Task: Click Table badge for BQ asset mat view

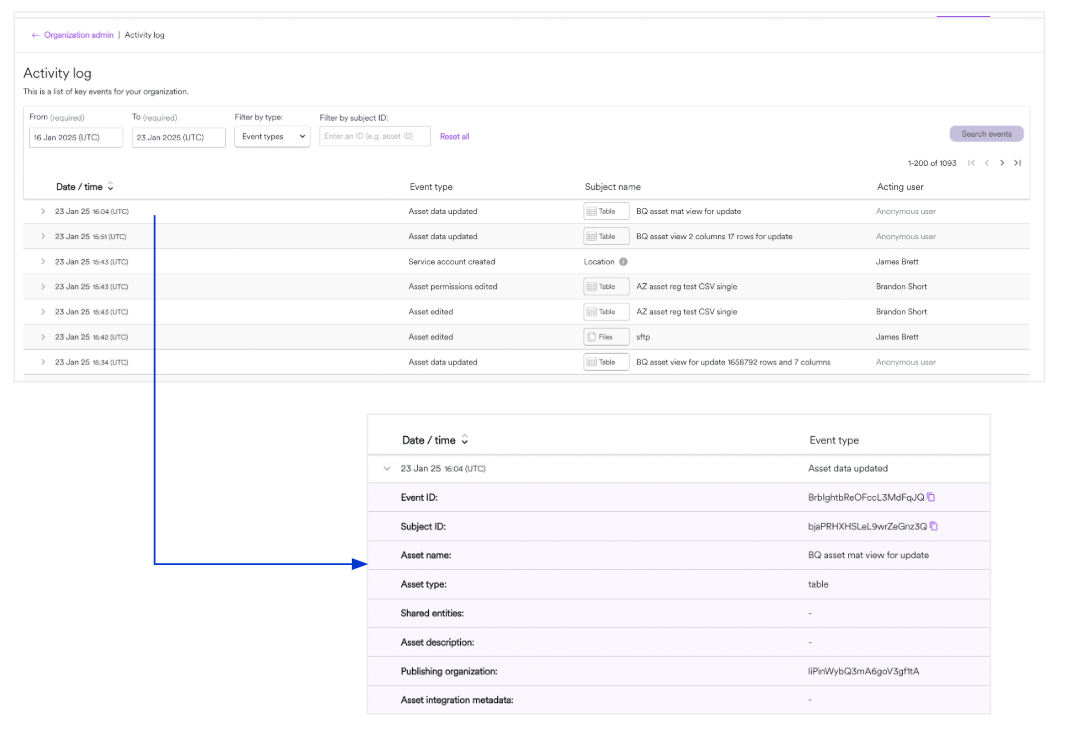Action: point(606,211)
